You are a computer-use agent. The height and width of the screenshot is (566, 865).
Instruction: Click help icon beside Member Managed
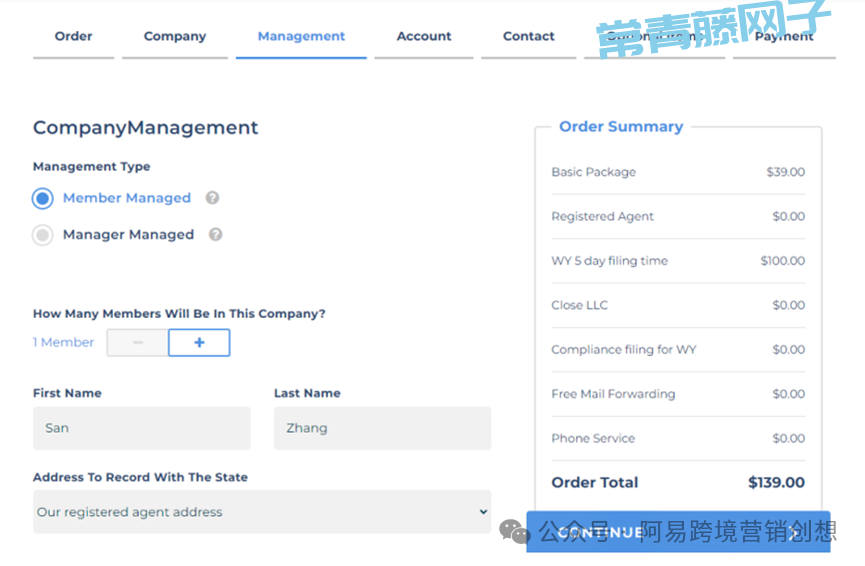[212, 198]
